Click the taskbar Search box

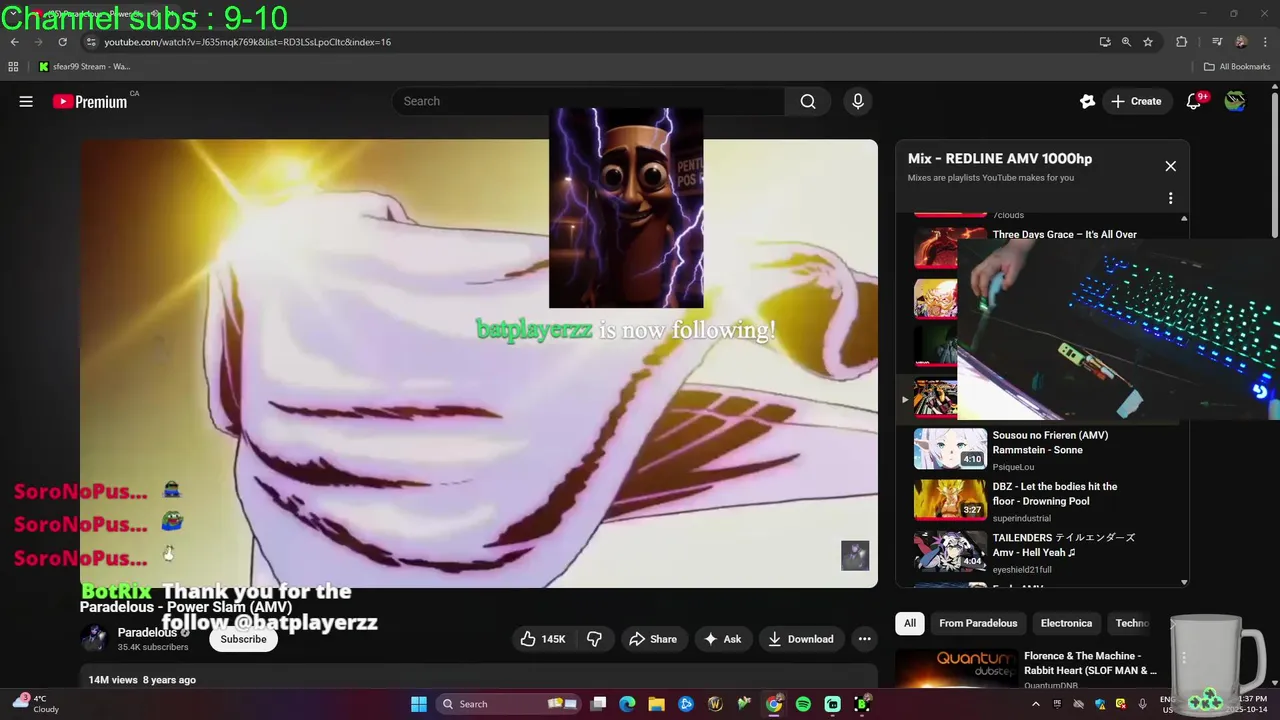[507, 704]
